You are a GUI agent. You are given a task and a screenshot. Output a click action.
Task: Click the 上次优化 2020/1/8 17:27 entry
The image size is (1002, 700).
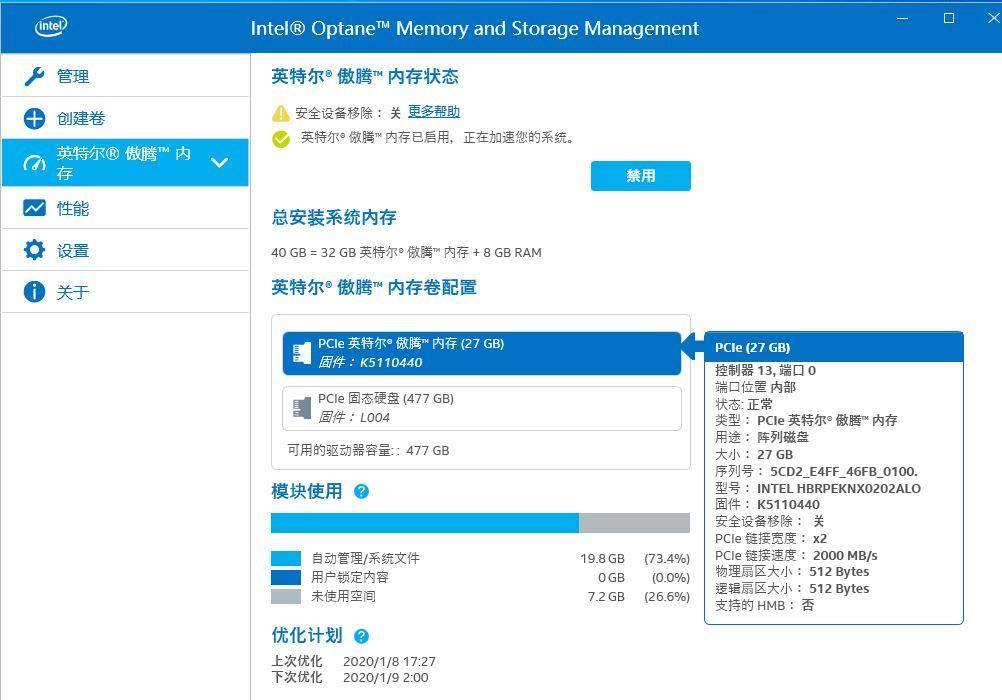pyautogui.click(x=353, y=661)
